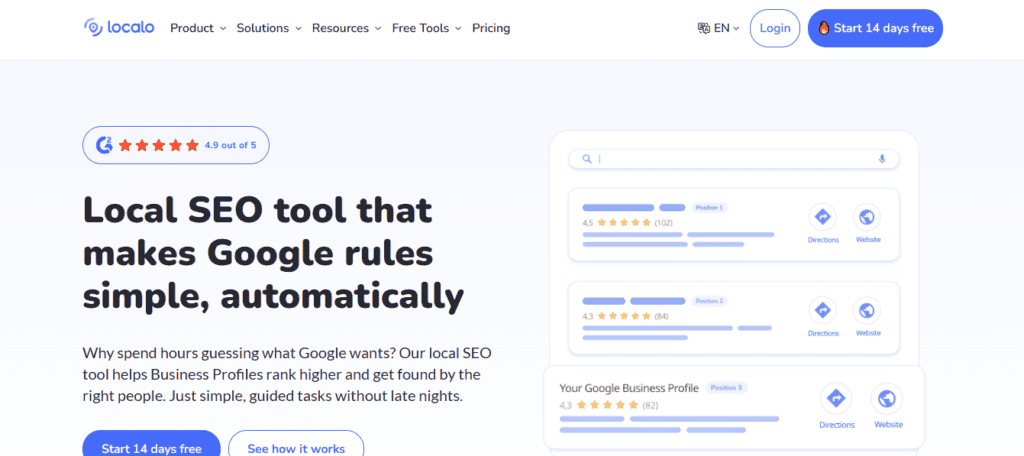1024x456 pixels.
Task: Expand the Free Tools dropdown chevron
Action: coord(458,29)
